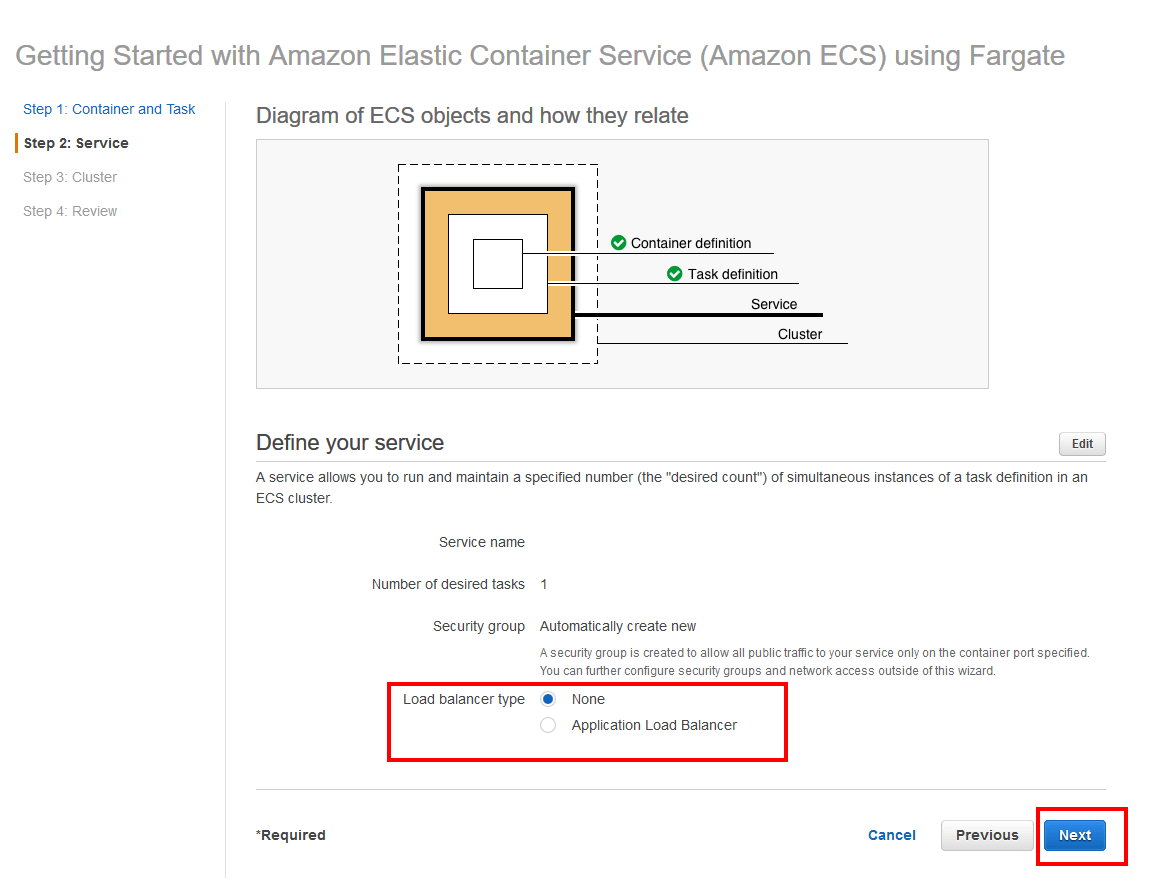Screen dimensions: 1152x878
Task: Open Step 1: Container and Task
Action: (x=108, y=109)
